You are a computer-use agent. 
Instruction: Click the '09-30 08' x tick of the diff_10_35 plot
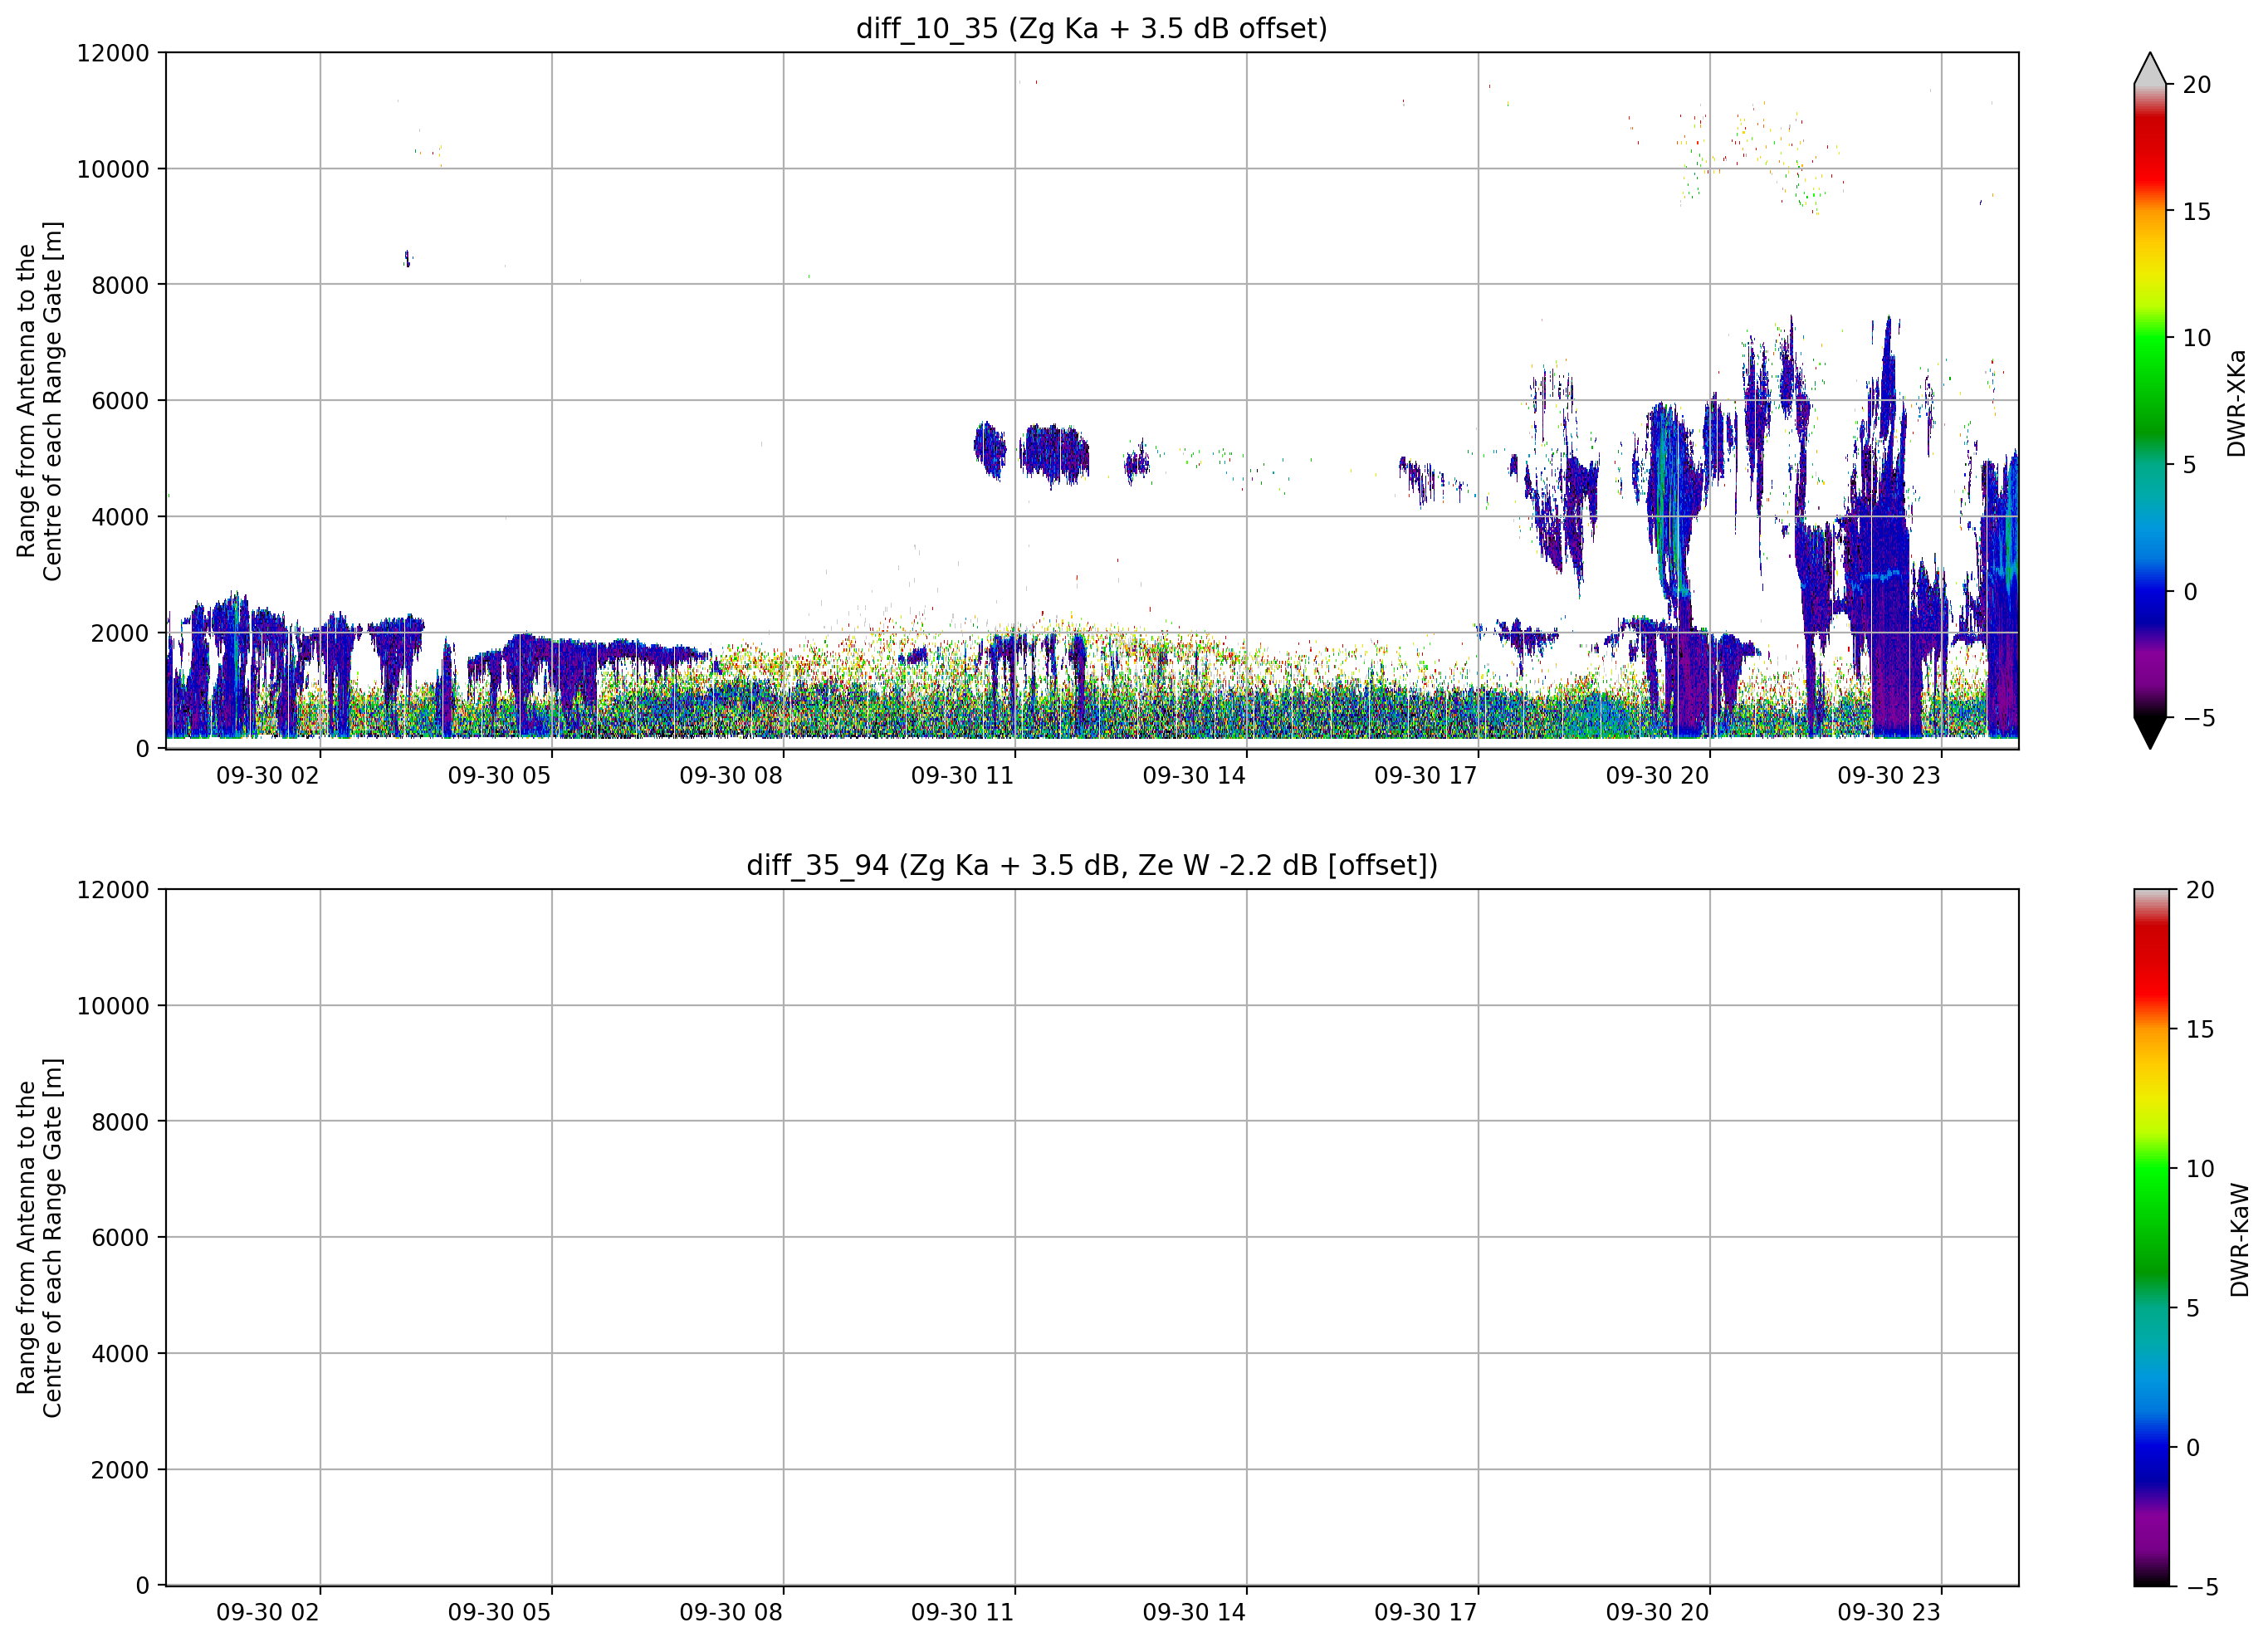point(731,776)
